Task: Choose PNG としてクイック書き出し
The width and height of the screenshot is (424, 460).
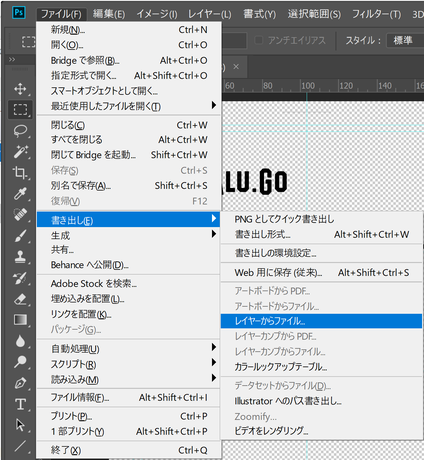Action: pyautogui.click(x=321, y=219)
